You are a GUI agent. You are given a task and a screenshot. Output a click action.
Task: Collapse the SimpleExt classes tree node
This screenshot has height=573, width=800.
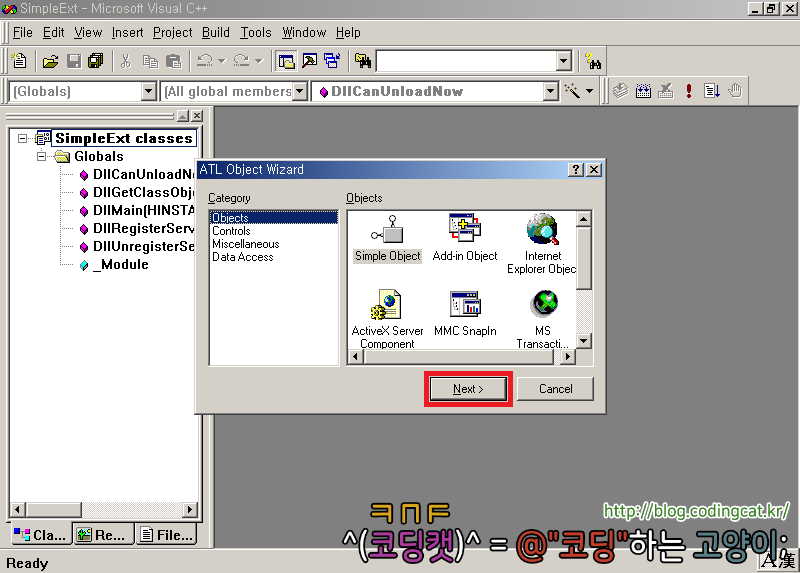pos(22,138)
